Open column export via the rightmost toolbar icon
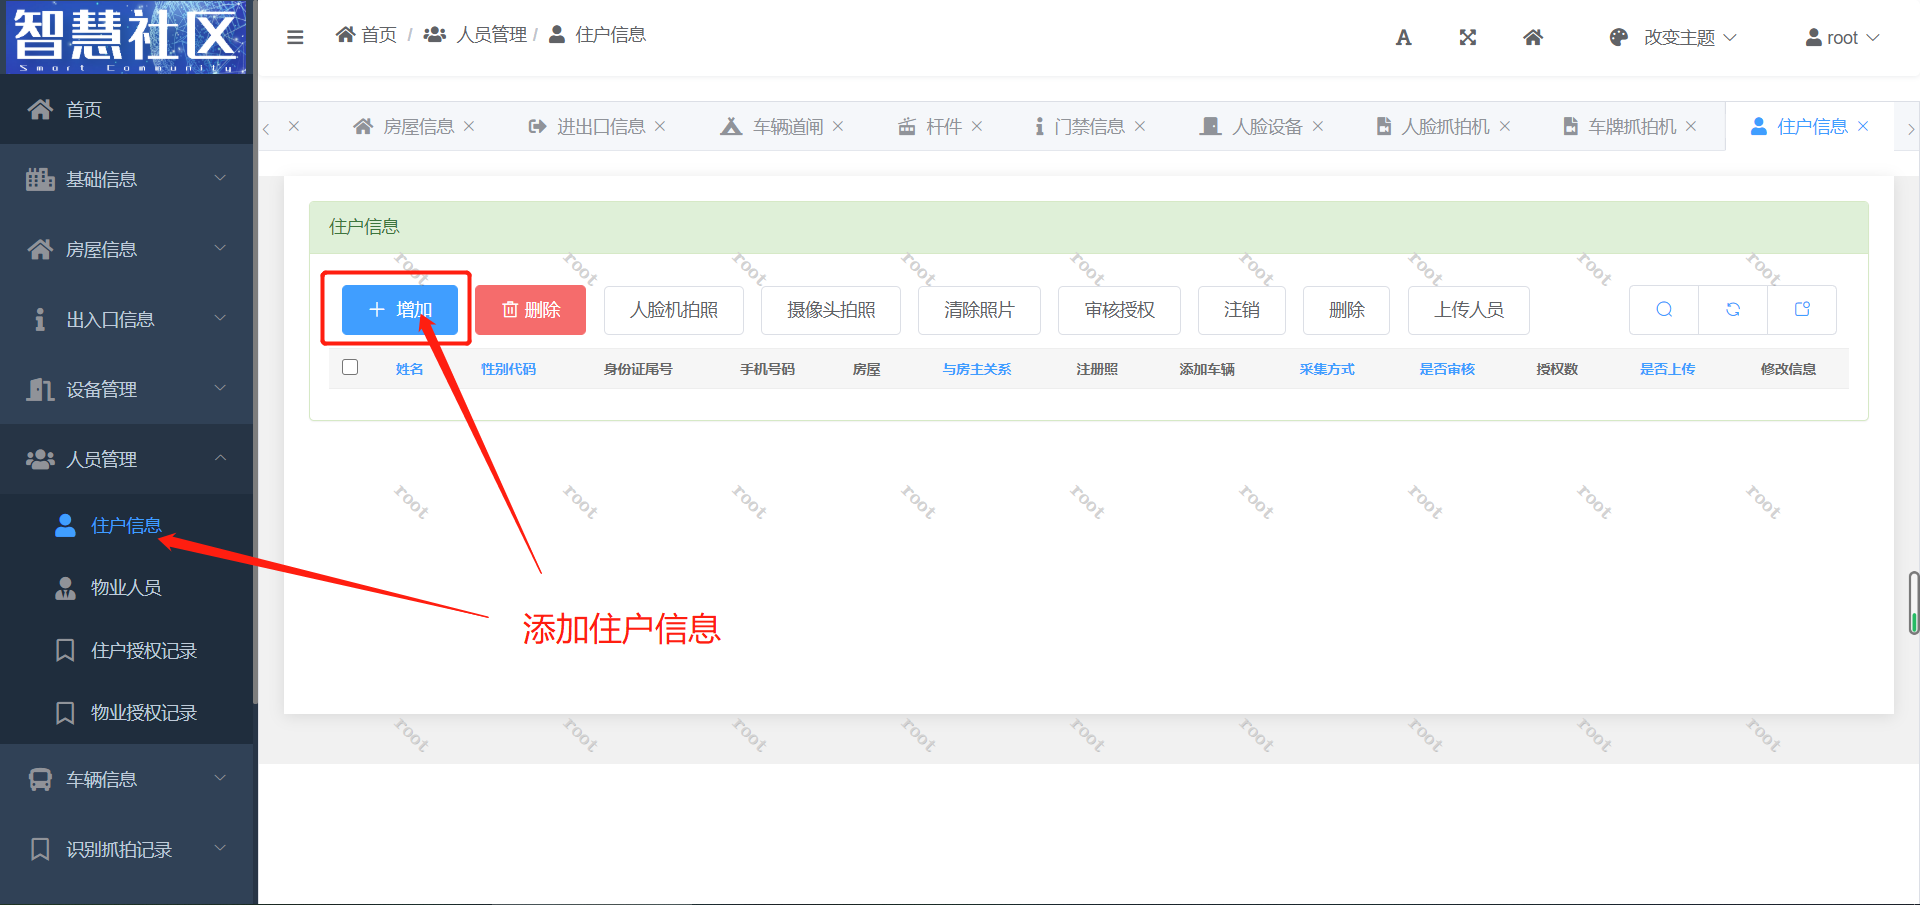 tap(1801, 310)
